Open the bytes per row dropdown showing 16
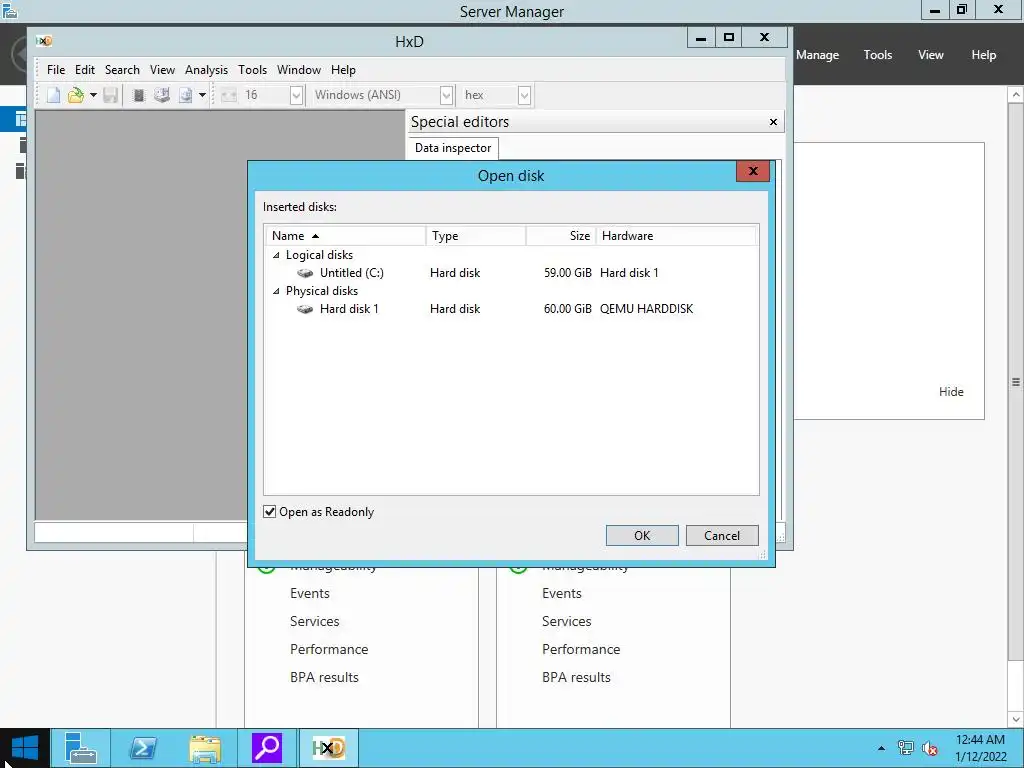The height and width of the screenshot is (768, 1024). pos(296,95)
